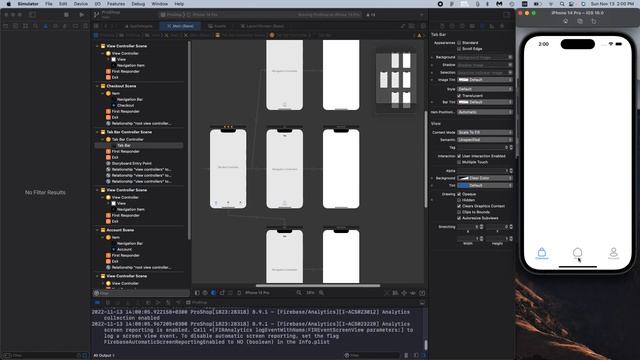
Task: Click the Tab Bar Controller scene on the canvas
Action: point(228,169)
